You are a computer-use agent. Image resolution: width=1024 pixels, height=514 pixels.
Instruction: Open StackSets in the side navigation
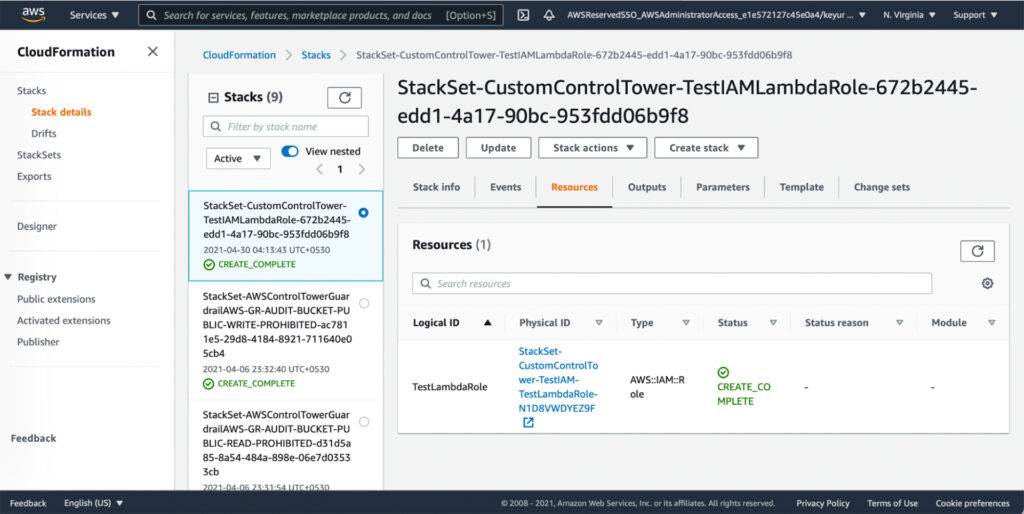(x=39, y=155)
